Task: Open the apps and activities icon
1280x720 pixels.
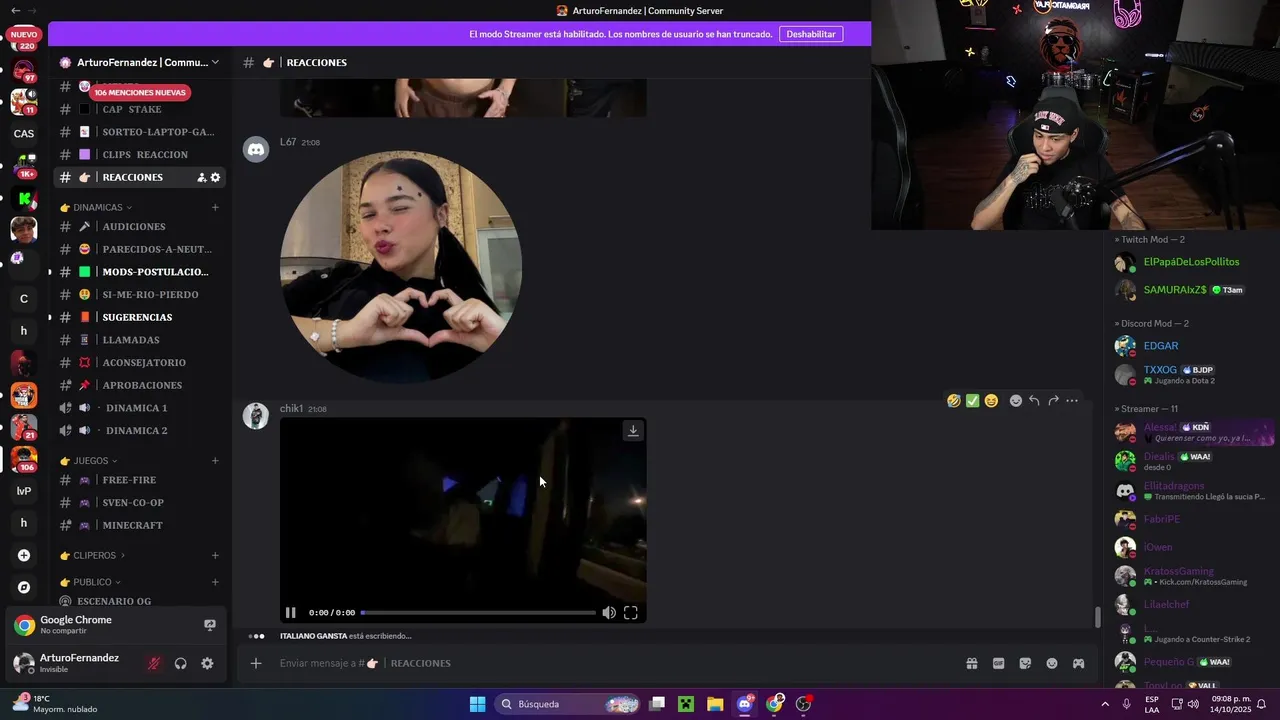Action: pyautogui.click(x=1079, y=663)
